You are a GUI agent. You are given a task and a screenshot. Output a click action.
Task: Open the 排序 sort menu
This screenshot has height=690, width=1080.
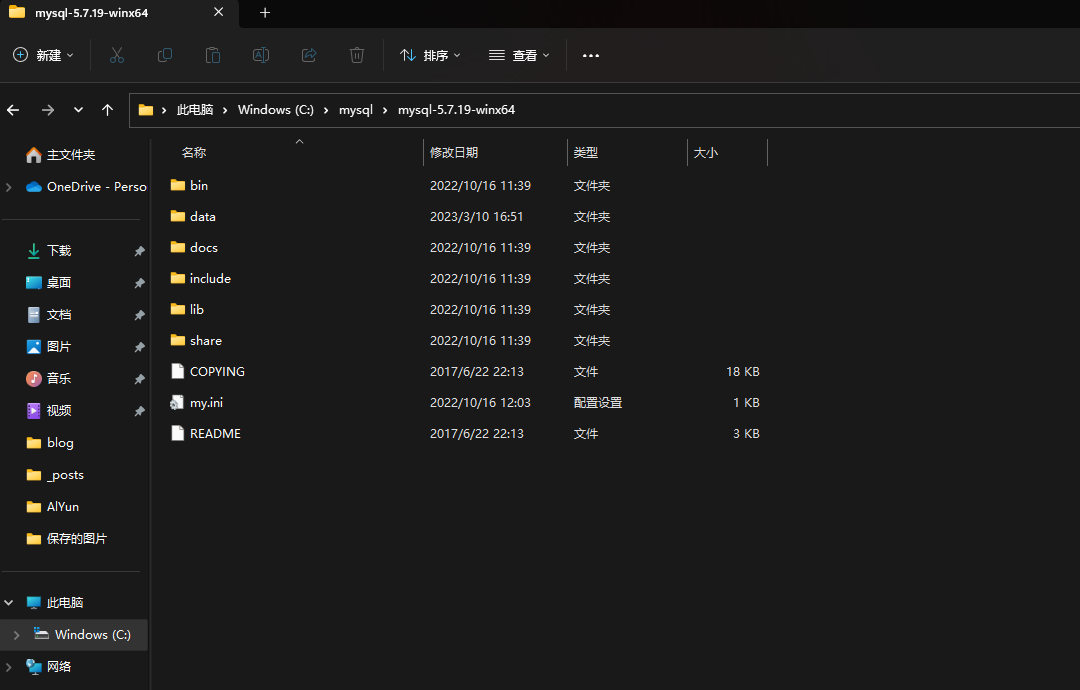point(430,56)
